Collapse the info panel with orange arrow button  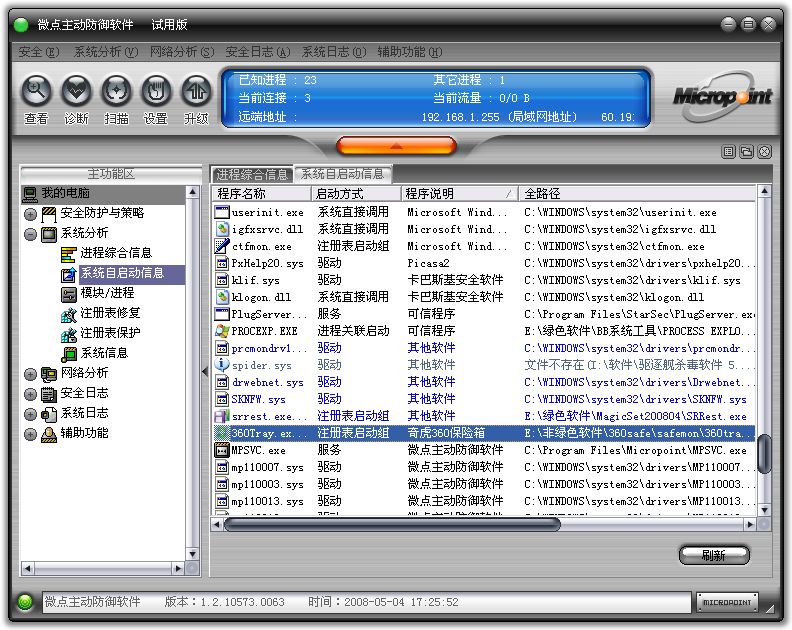[x=397, y=146]
